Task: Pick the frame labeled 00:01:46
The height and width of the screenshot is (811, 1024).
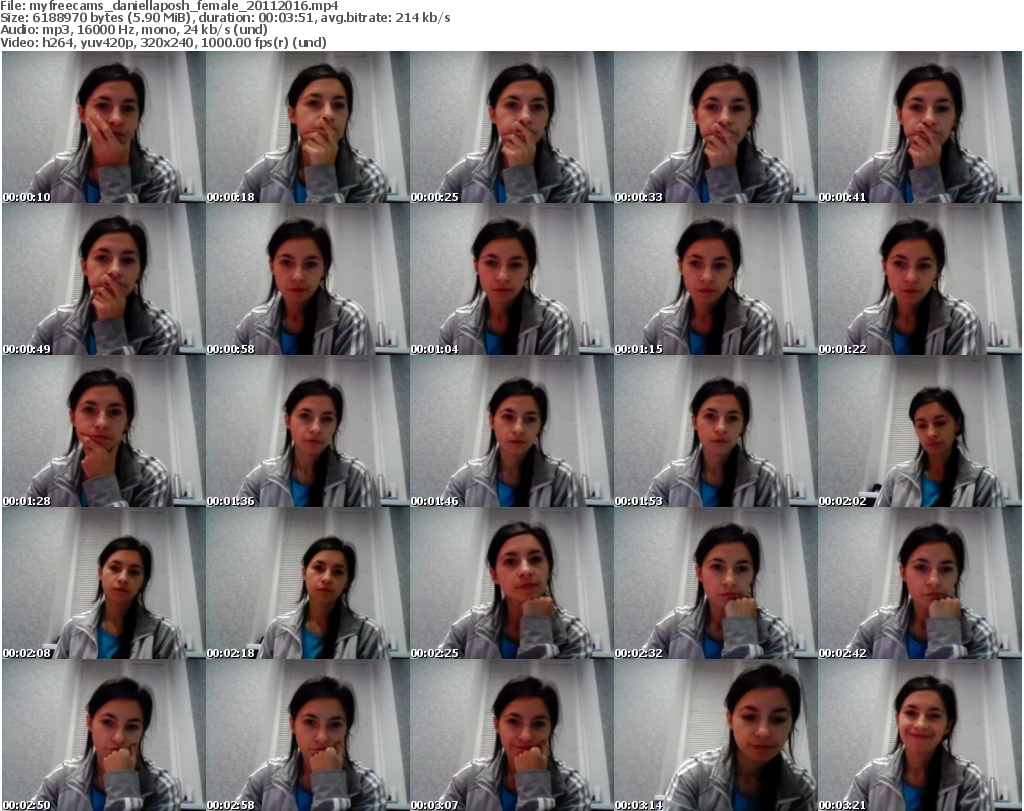Action: (511, 431)
